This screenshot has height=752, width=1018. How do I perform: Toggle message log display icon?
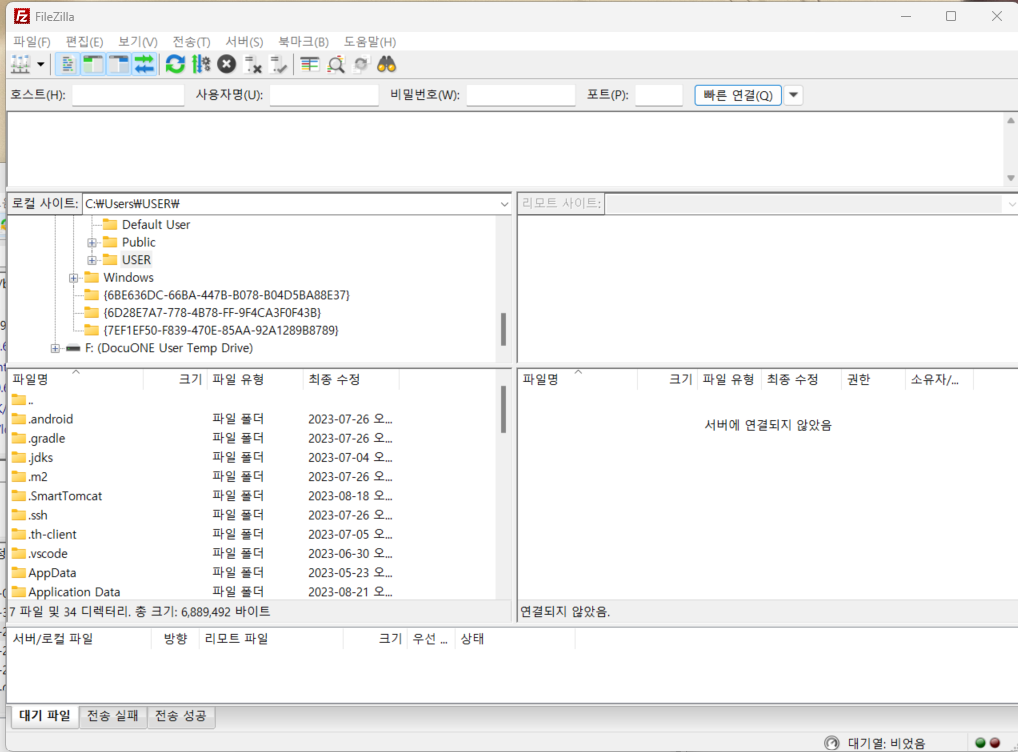[68, 64]
